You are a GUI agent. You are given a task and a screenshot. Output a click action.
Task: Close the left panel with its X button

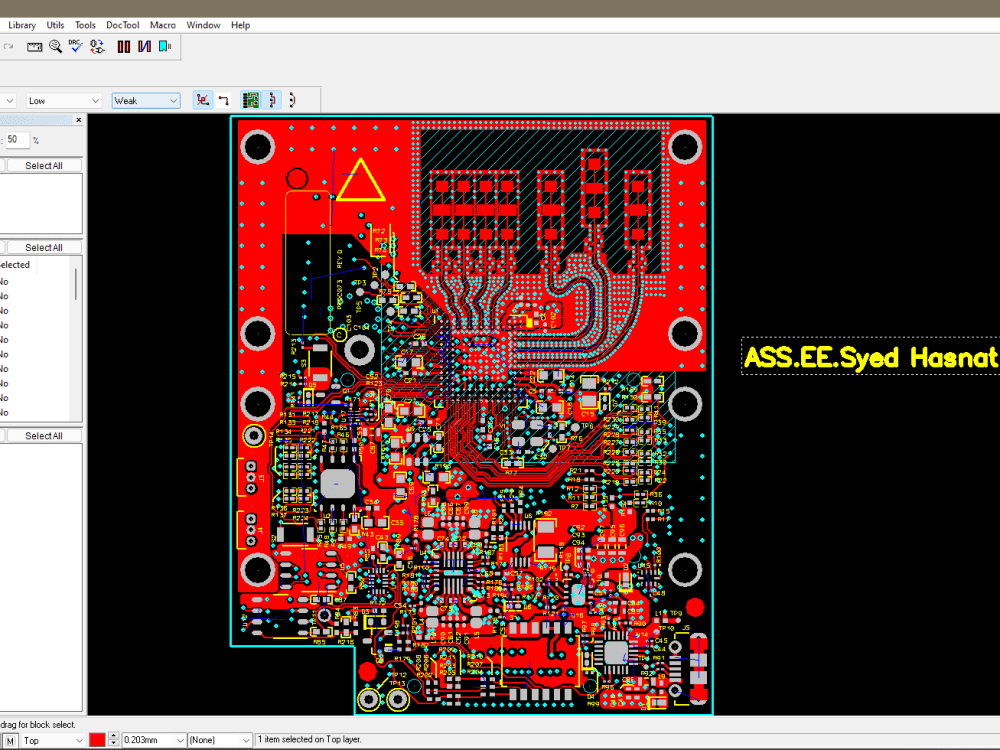[x=77, y=119]
